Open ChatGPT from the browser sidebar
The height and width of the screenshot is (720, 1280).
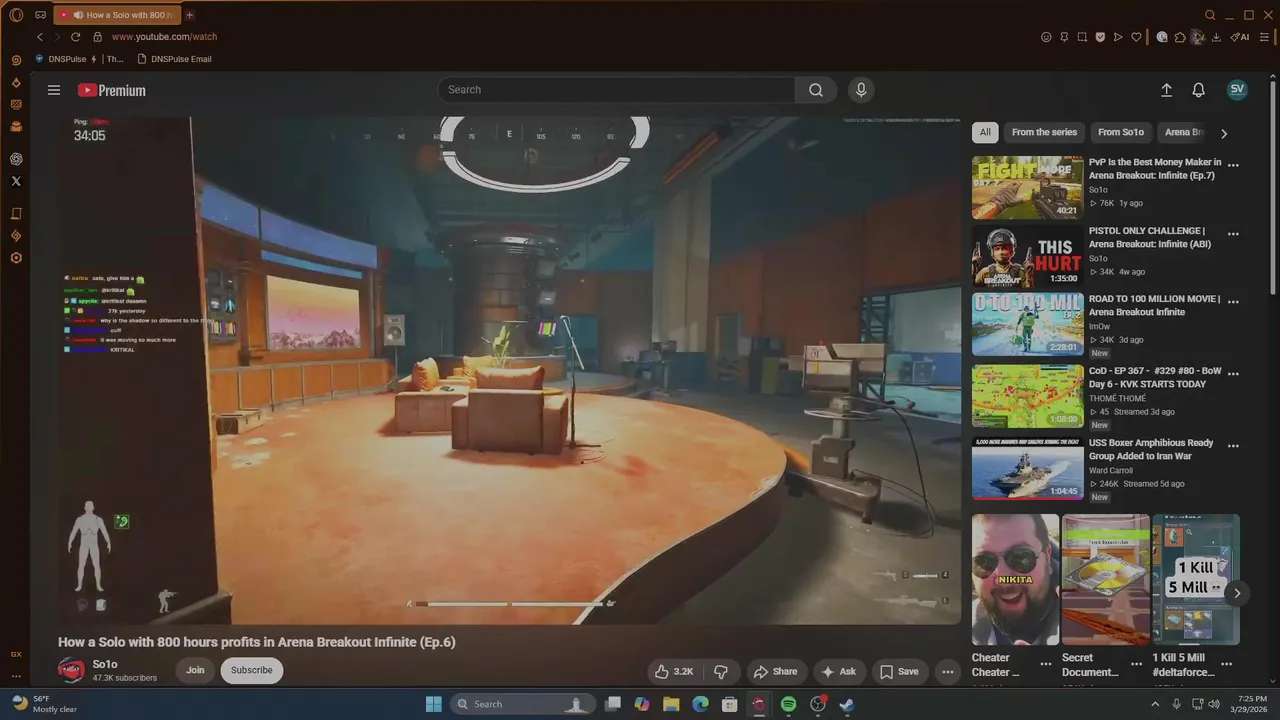[x=16, y=159]
